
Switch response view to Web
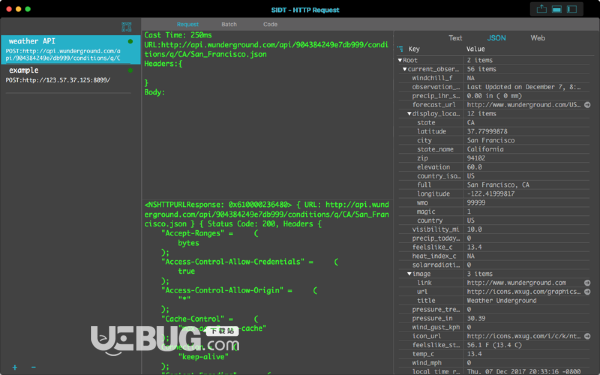(x=538, y=38)
